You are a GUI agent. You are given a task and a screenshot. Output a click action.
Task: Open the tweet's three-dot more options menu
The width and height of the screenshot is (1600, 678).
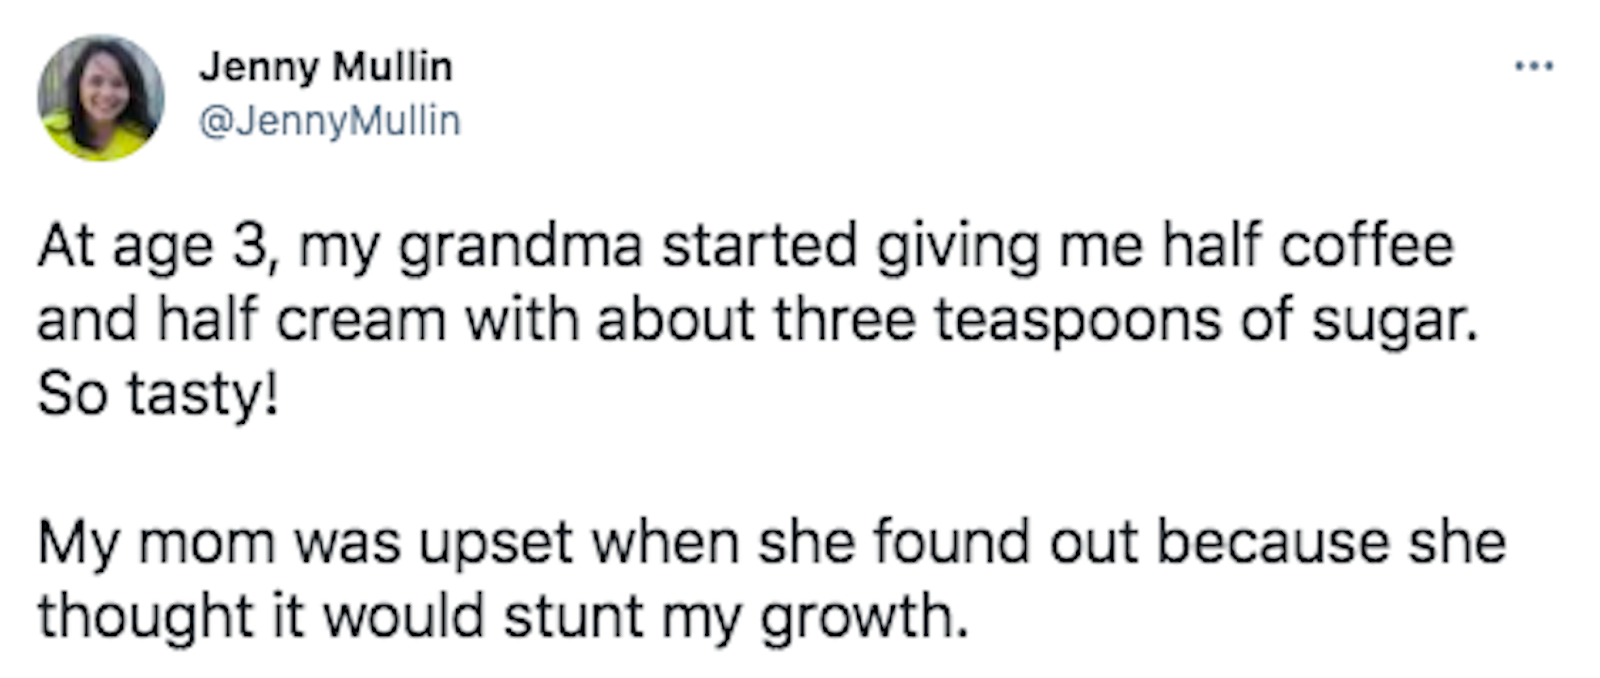[x=1533, y=67]
